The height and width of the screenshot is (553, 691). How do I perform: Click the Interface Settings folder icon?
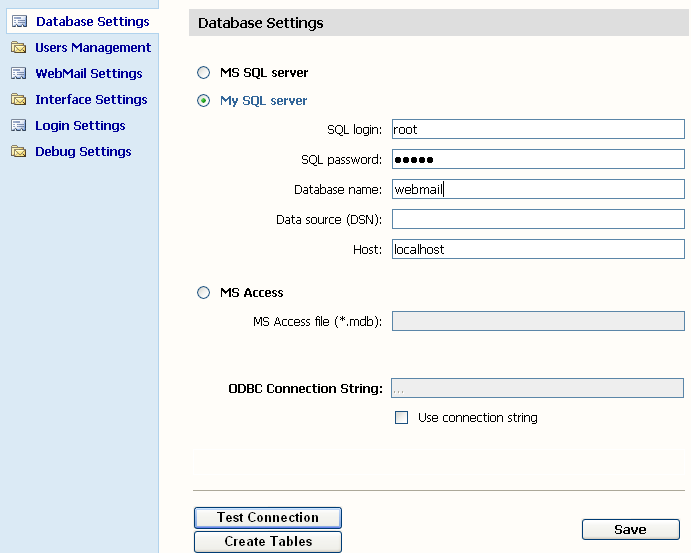18,99
